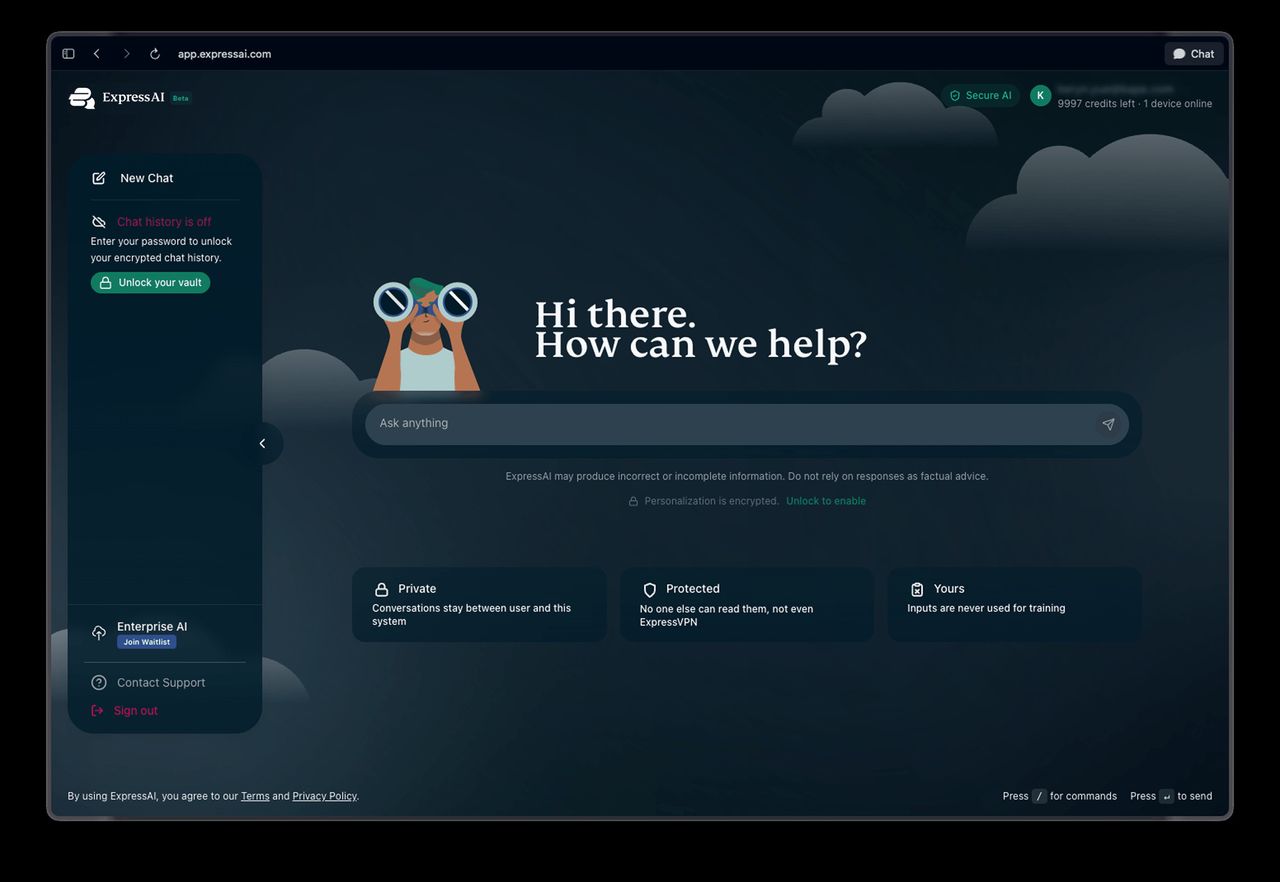Click the "Chat history is off" label
1280x882 pixels.
164,222
